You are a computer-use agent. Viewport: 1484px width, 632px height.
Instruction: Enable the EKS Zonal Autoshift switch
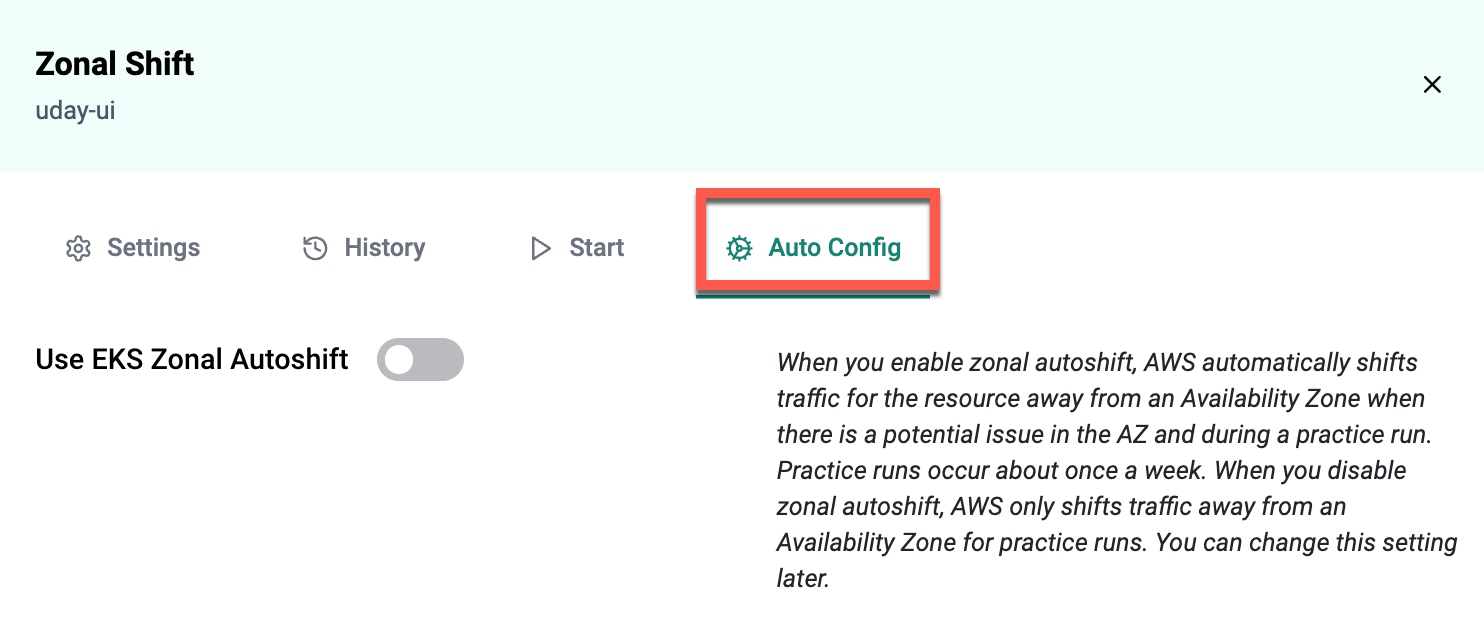point(420,360)
